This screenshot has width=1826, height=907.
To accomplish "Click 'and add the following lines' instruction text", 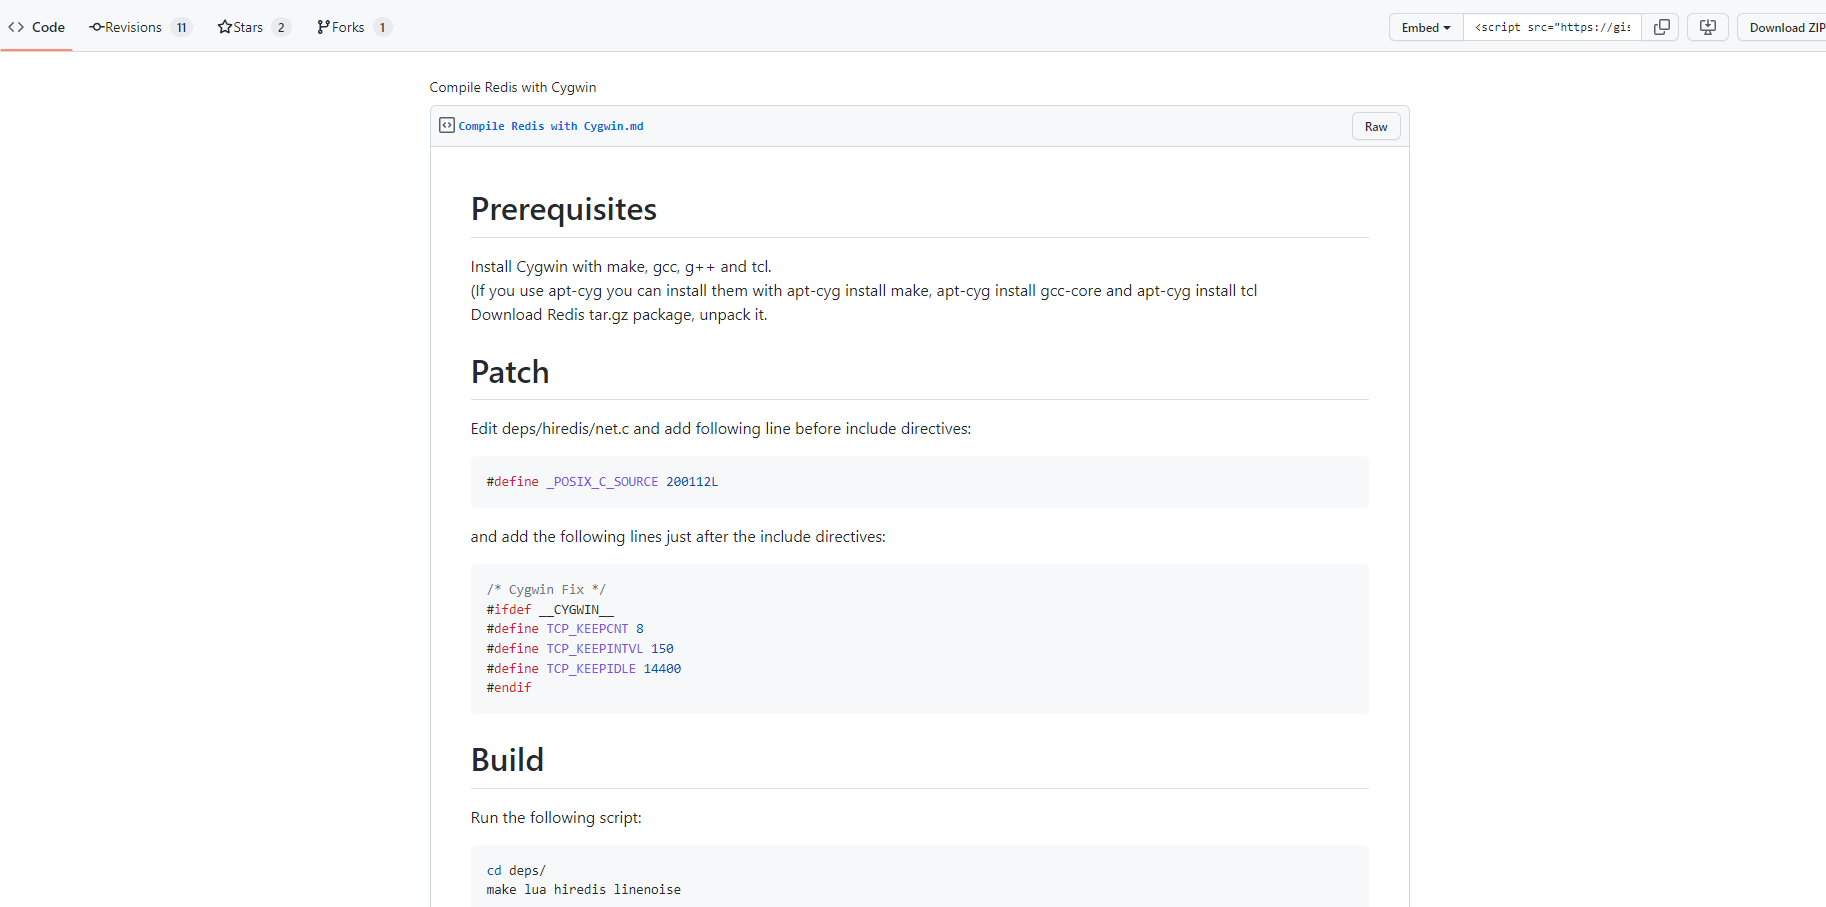I will 678,537.
